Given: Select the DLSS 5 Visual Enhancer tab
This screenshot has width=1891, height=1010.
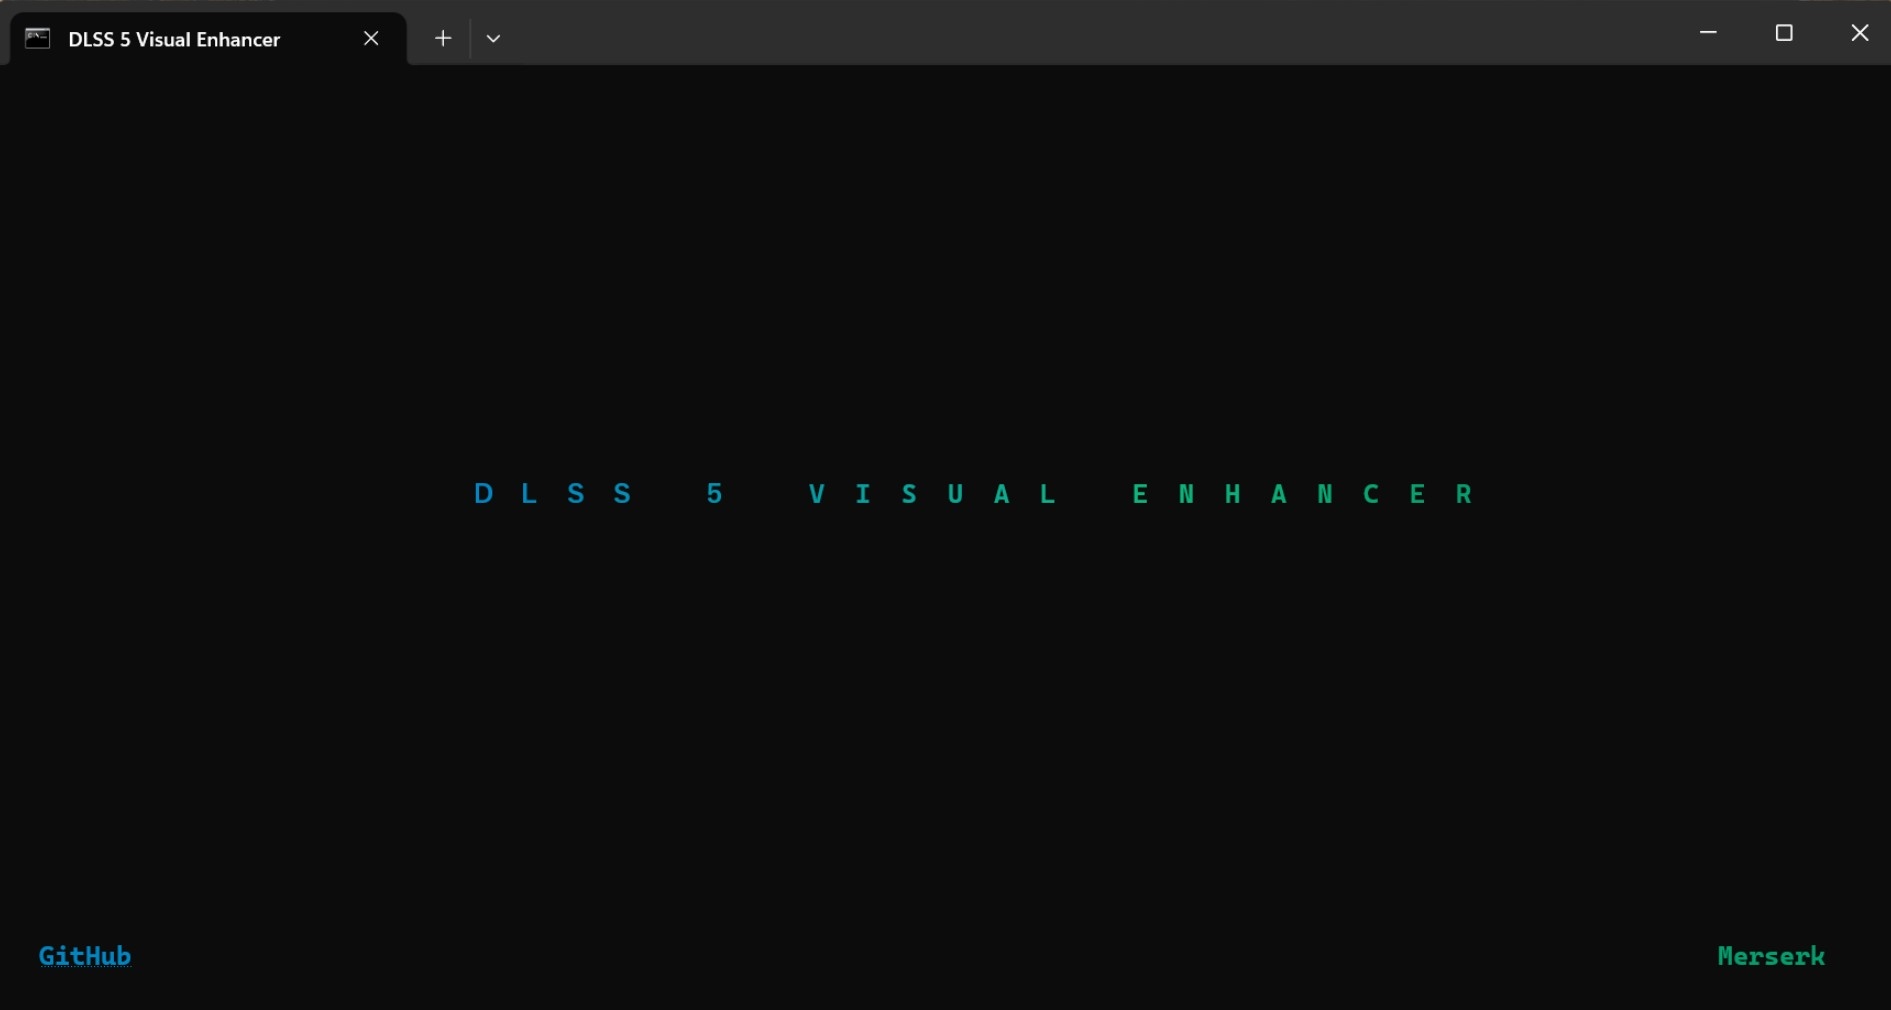Looking at the screenshot, I should pos(208,39).
